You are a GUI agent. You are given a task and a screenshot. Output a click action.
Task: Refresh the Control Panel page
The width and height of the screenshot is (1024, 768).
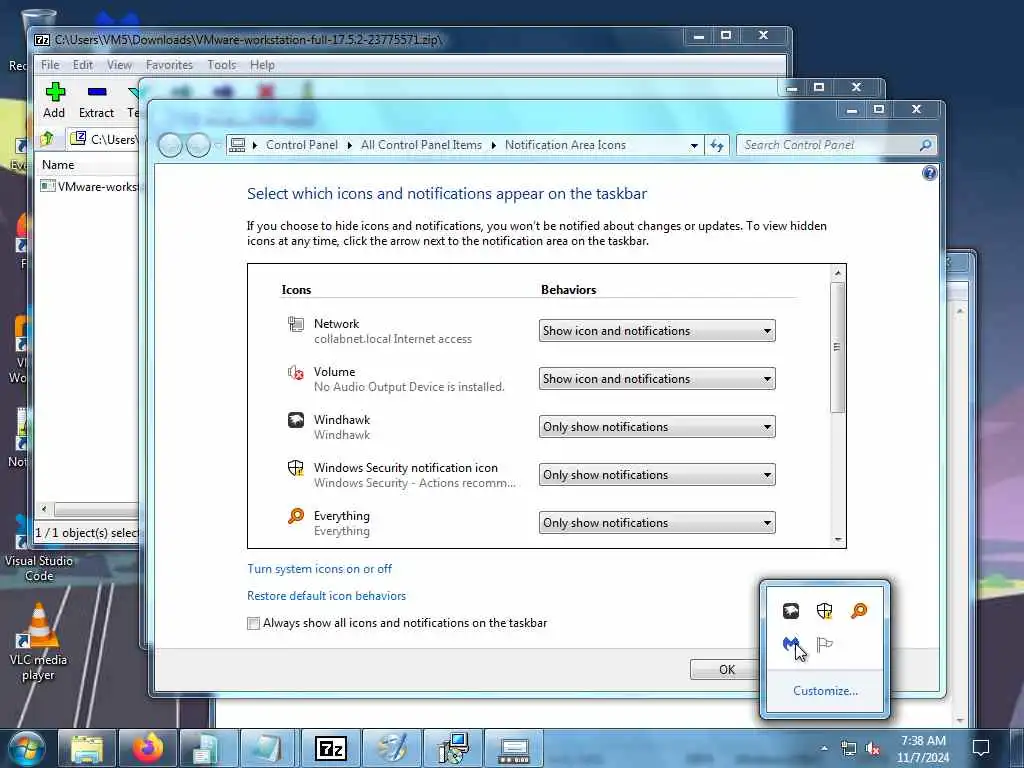[x=717, y=146]
